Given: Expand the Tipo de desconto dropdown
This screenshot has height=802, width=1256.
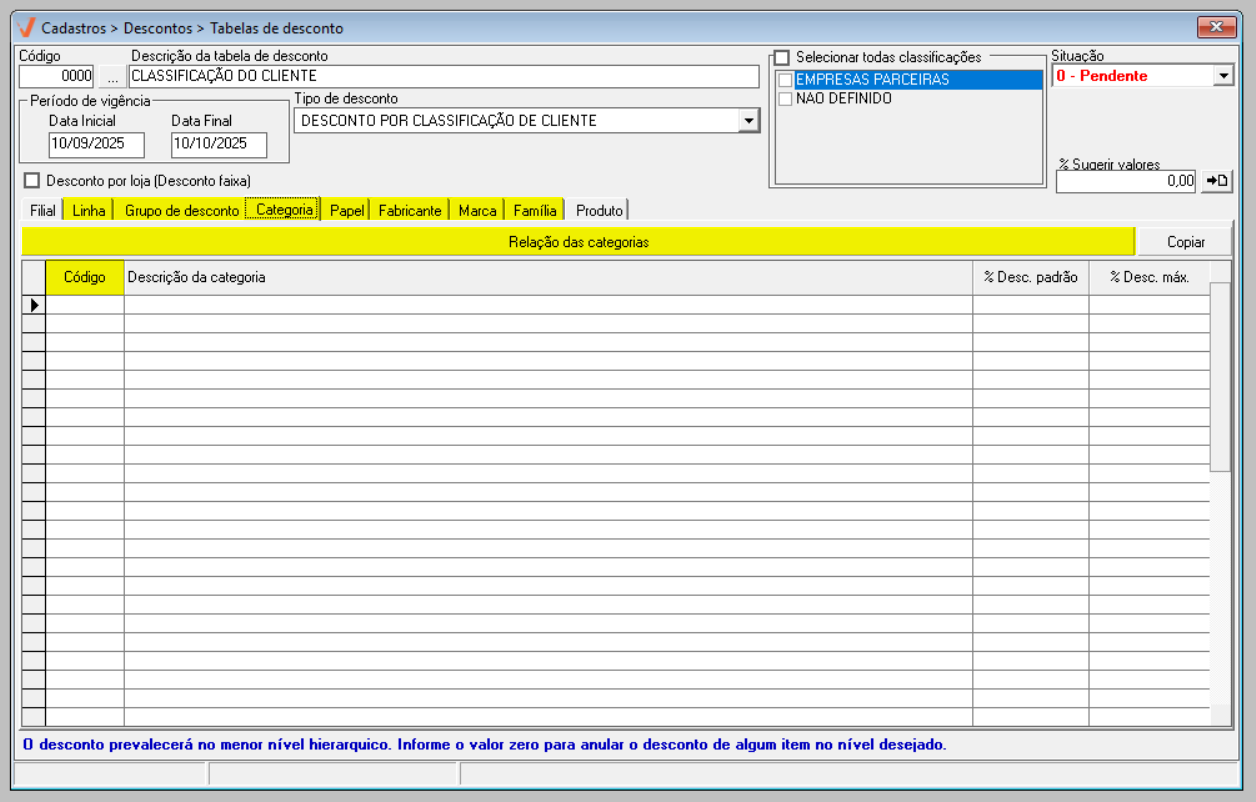Looking at the screenshot, I should pyautogui.click(x=748, y=121).
